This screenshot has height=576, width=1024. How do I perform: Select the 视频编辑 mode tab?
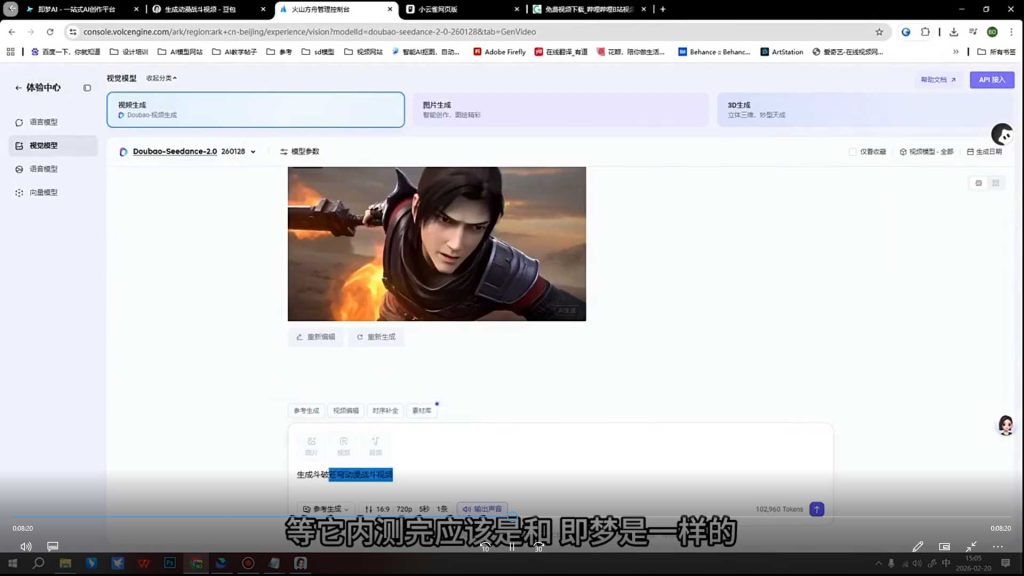(x=345, y=411)
